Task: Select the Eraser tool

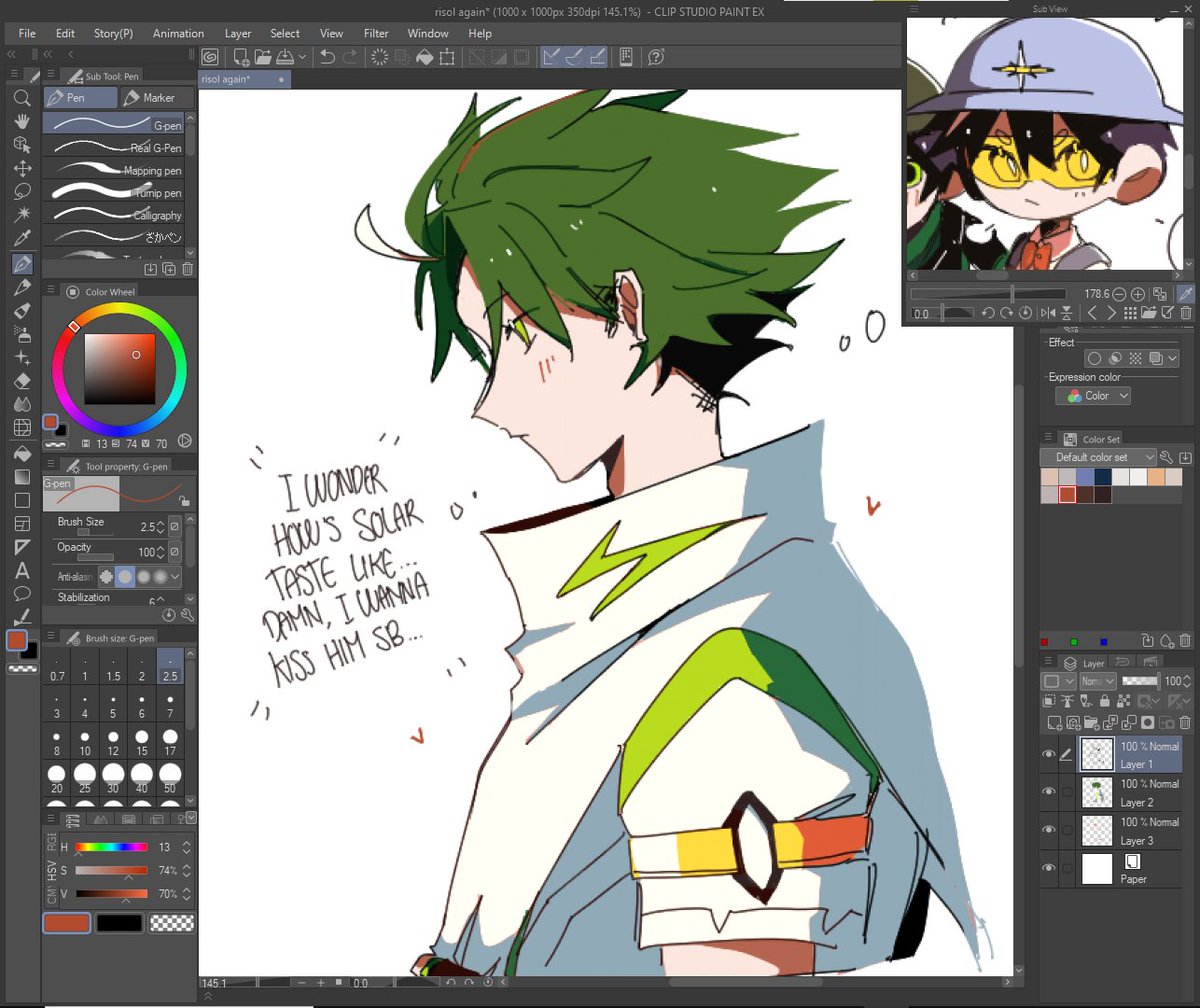Action: [x=22, y=381]
